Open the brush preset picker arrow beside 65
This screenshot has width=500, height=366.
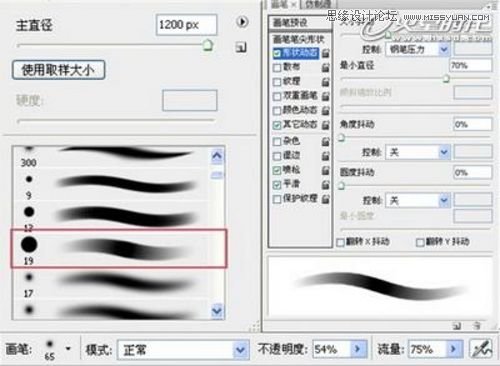coord(68,349)
